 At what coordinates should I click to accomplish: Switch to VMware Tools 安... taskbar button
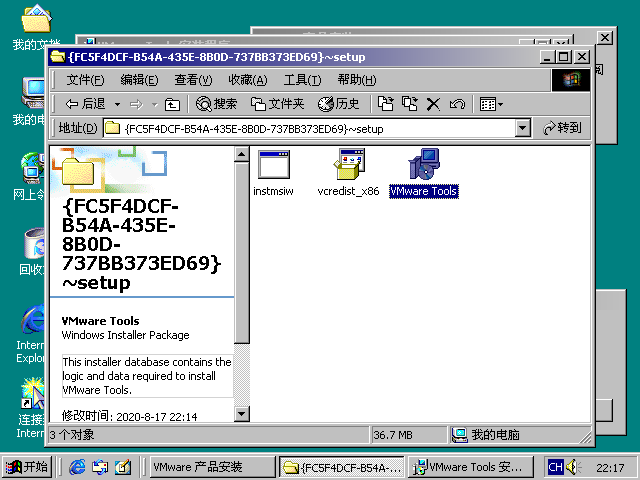click(x=471, y=467)
